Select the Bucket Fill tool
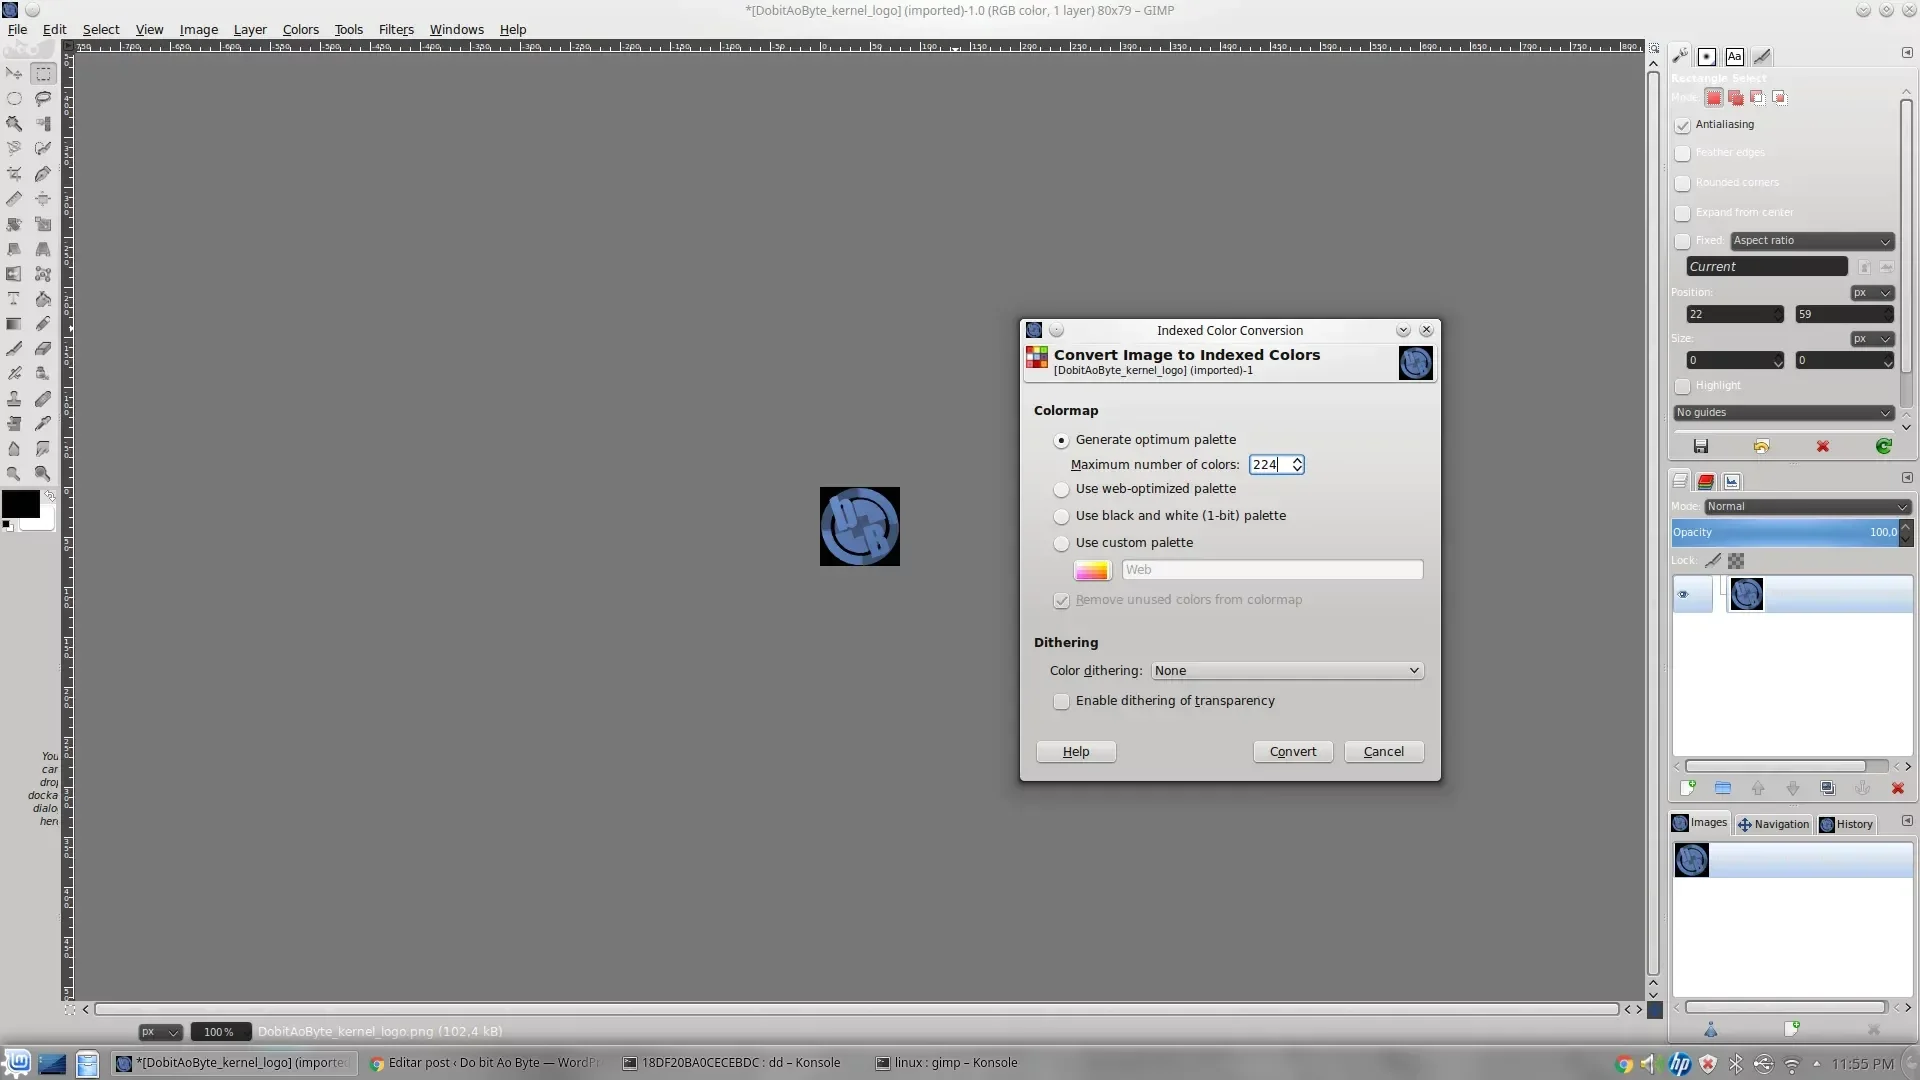1920x1080 pixels. click(43, 299)
